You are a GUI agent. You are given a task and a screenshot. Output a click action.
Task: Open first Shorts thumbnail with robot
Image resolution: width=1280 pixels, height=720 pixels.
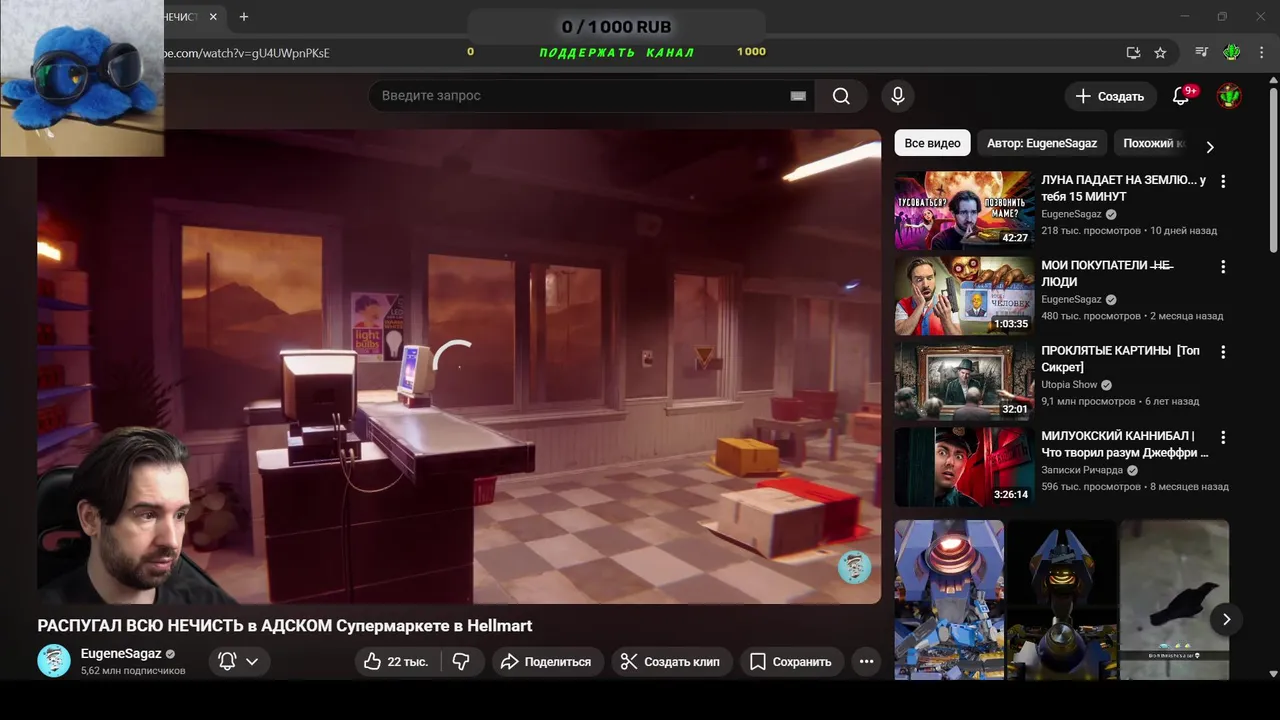949,600
